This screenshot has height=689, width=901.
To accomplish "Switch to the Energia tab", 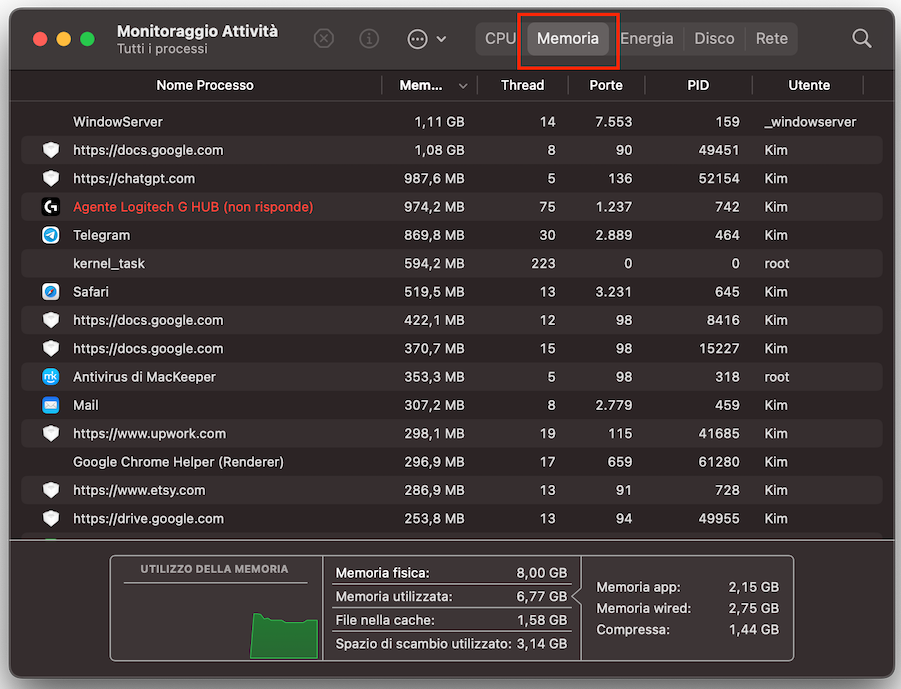I will click(x=646, y=39).
